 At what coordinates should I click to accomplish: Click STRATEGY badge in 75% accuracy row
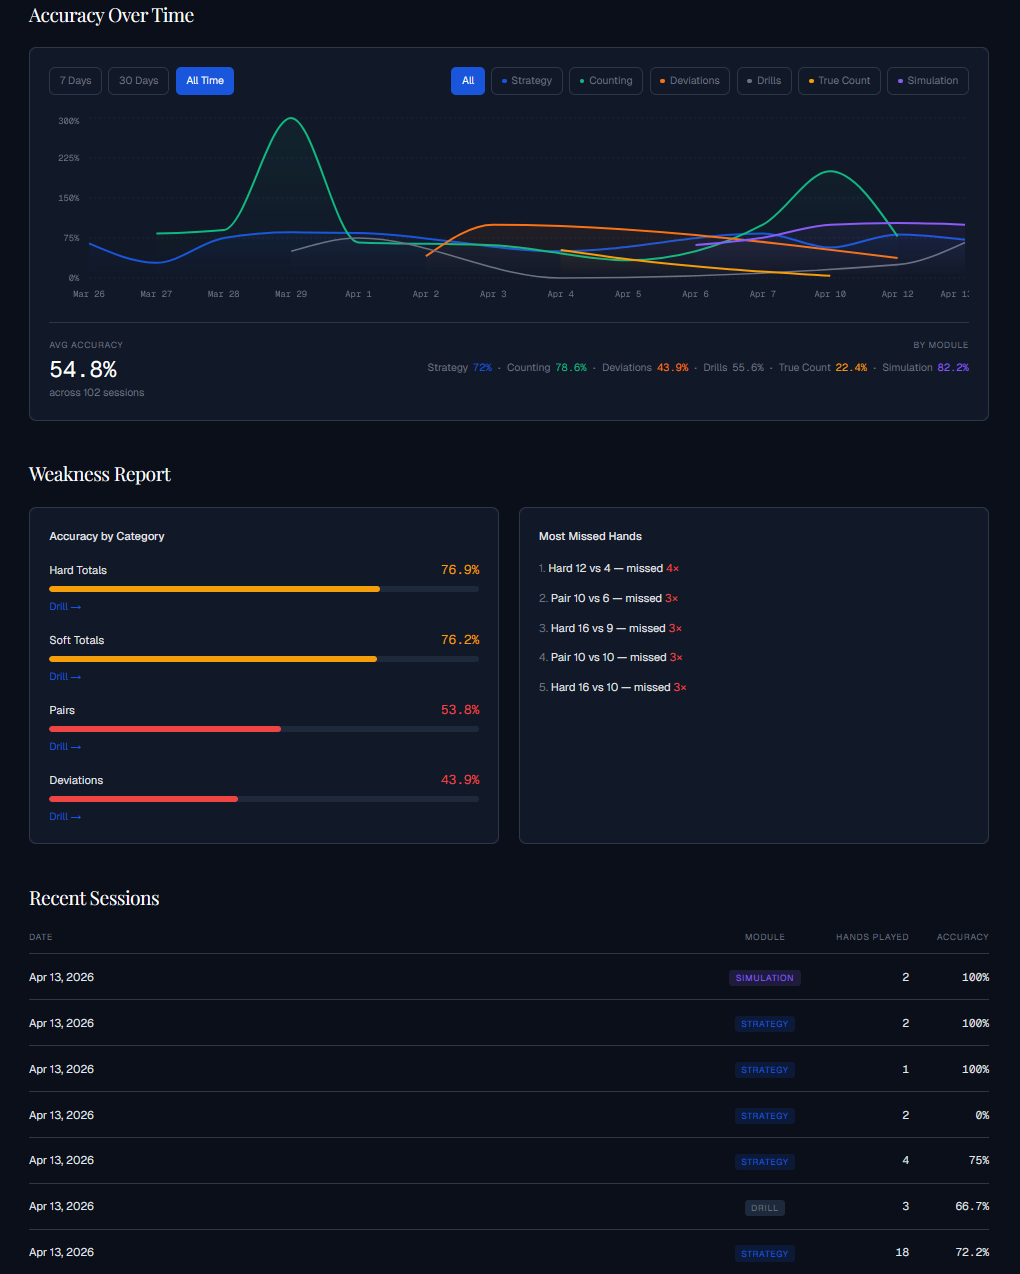tap(765, 1162)
